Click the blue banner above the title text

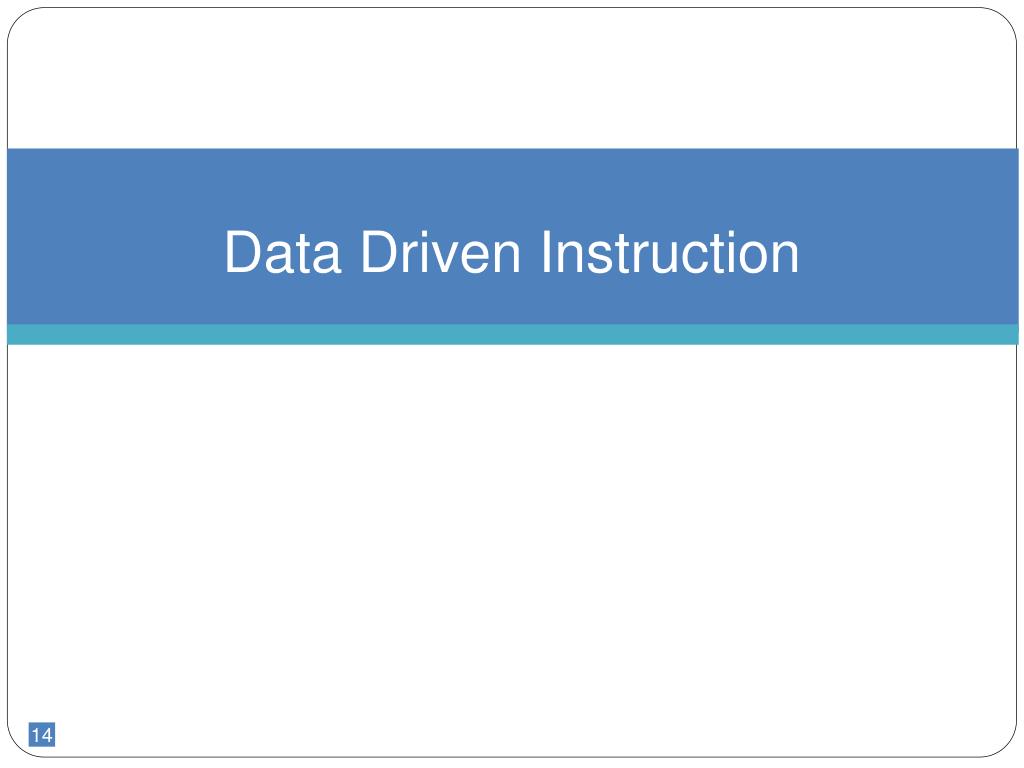pyautogui.click(x=513, y=186)
